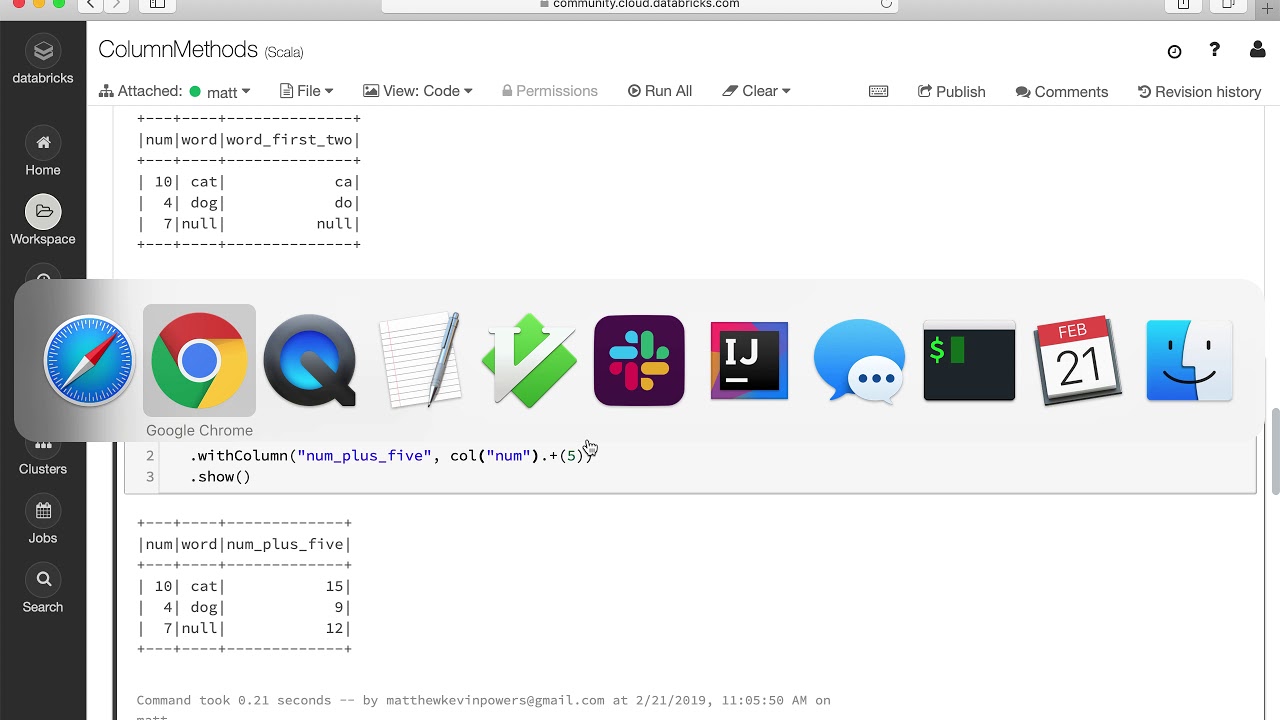Switch to IntelliJ IDEA in app switcher
The image size is (1280, 720).
[749, 361]
